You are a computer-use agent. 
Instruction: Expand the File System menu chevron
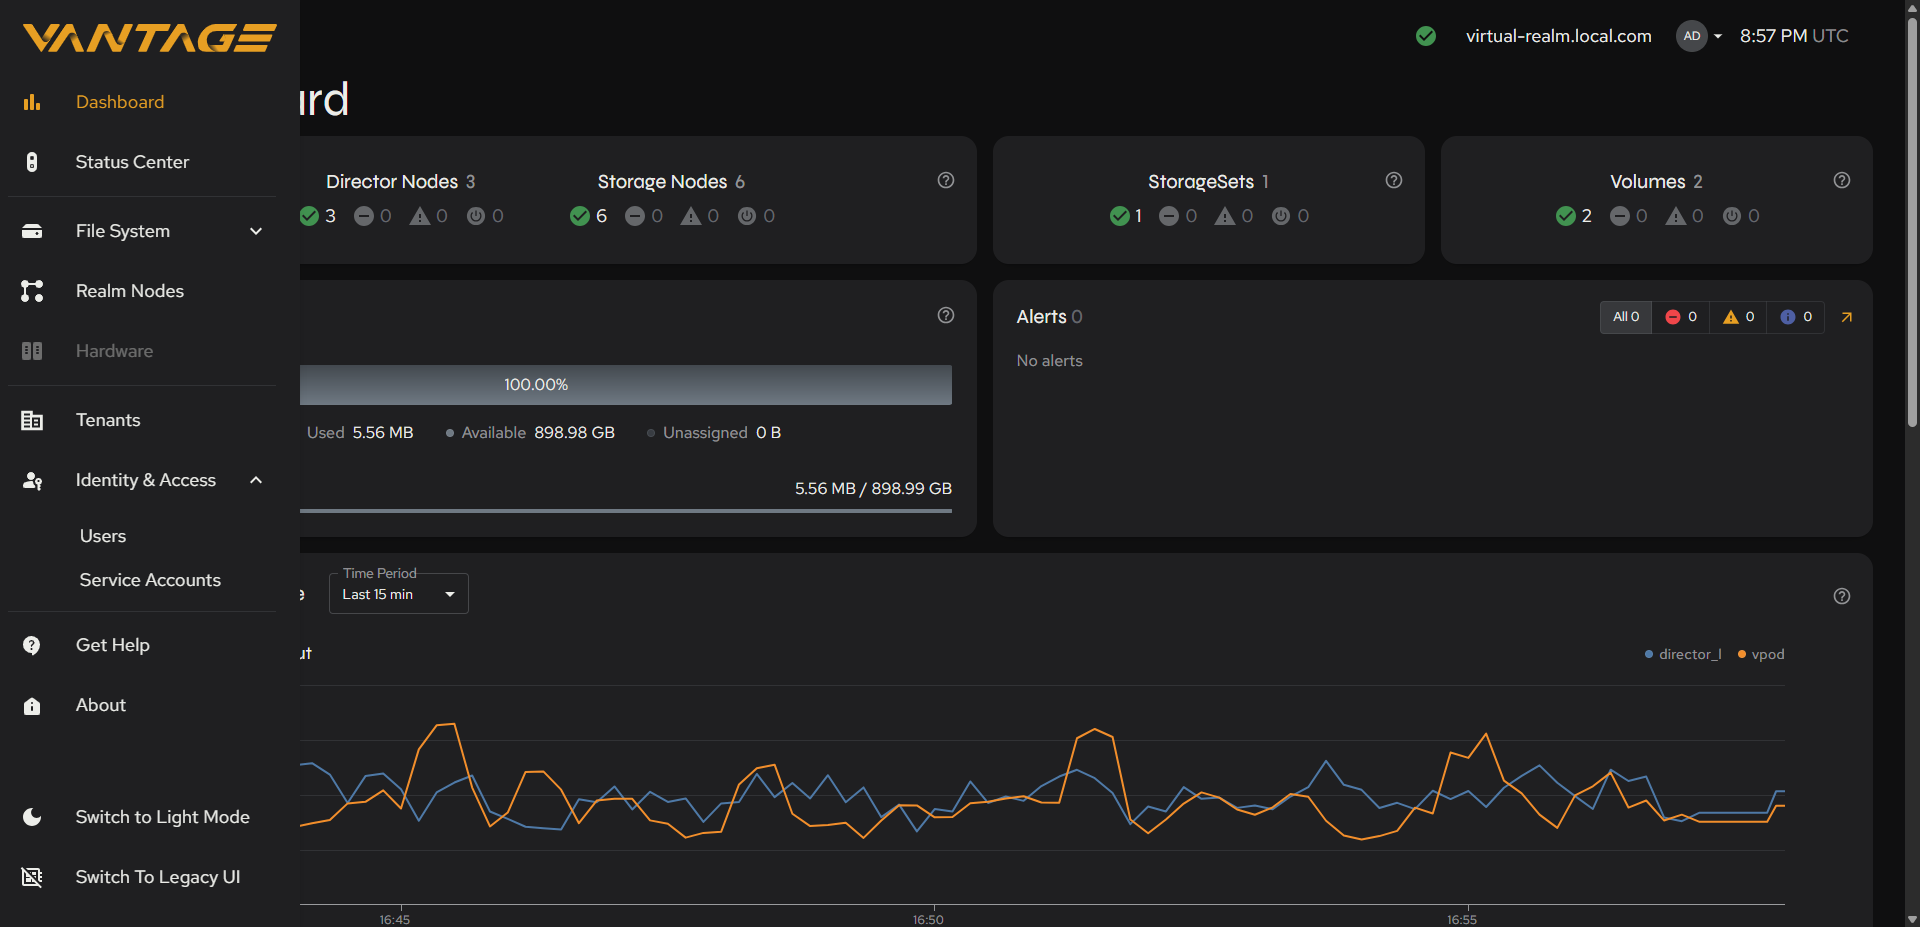[256, 231]
